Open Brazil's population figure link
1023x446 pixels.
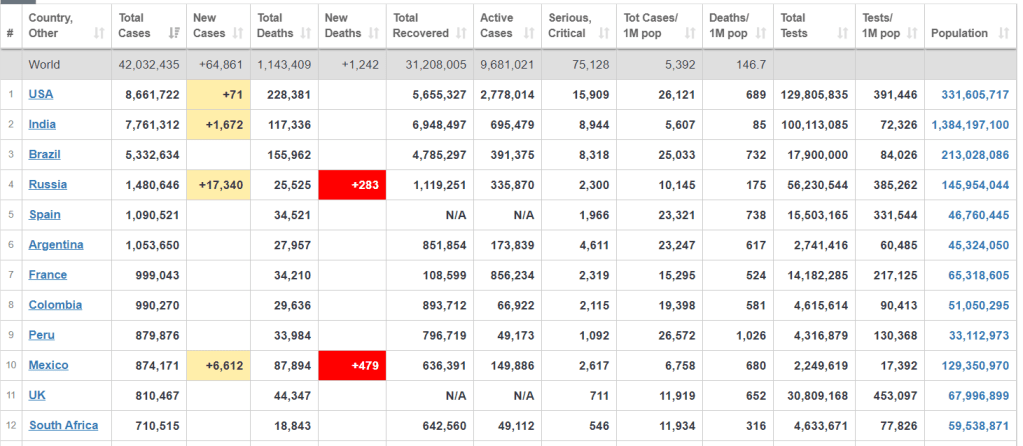pos(975,155)
